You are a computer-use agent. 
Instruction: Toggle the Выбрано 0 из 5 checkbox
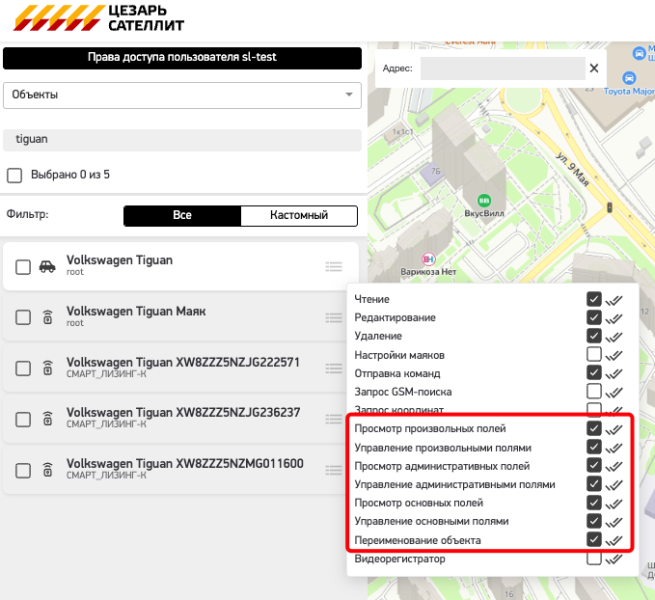tap(15, 175)
